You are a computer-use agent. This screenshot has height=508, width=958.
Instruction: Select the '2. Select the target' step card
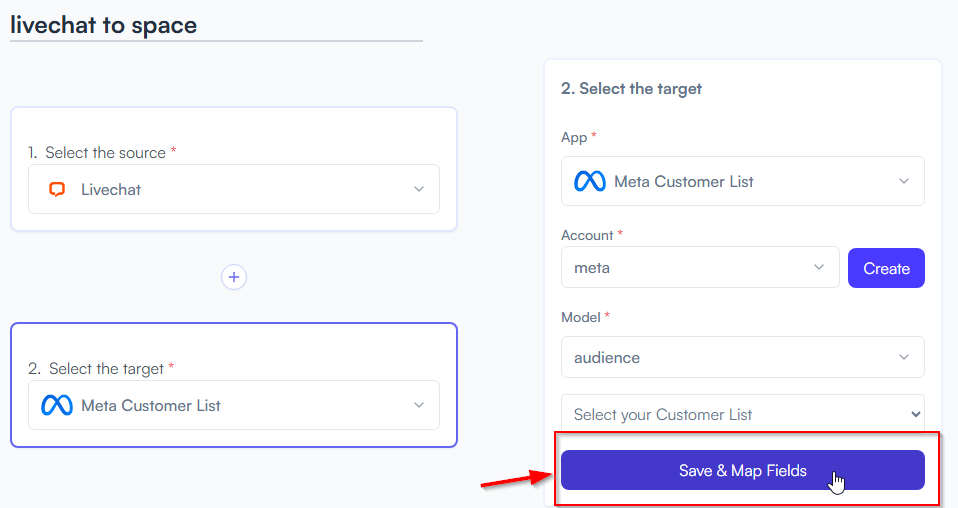pos(234,385)
